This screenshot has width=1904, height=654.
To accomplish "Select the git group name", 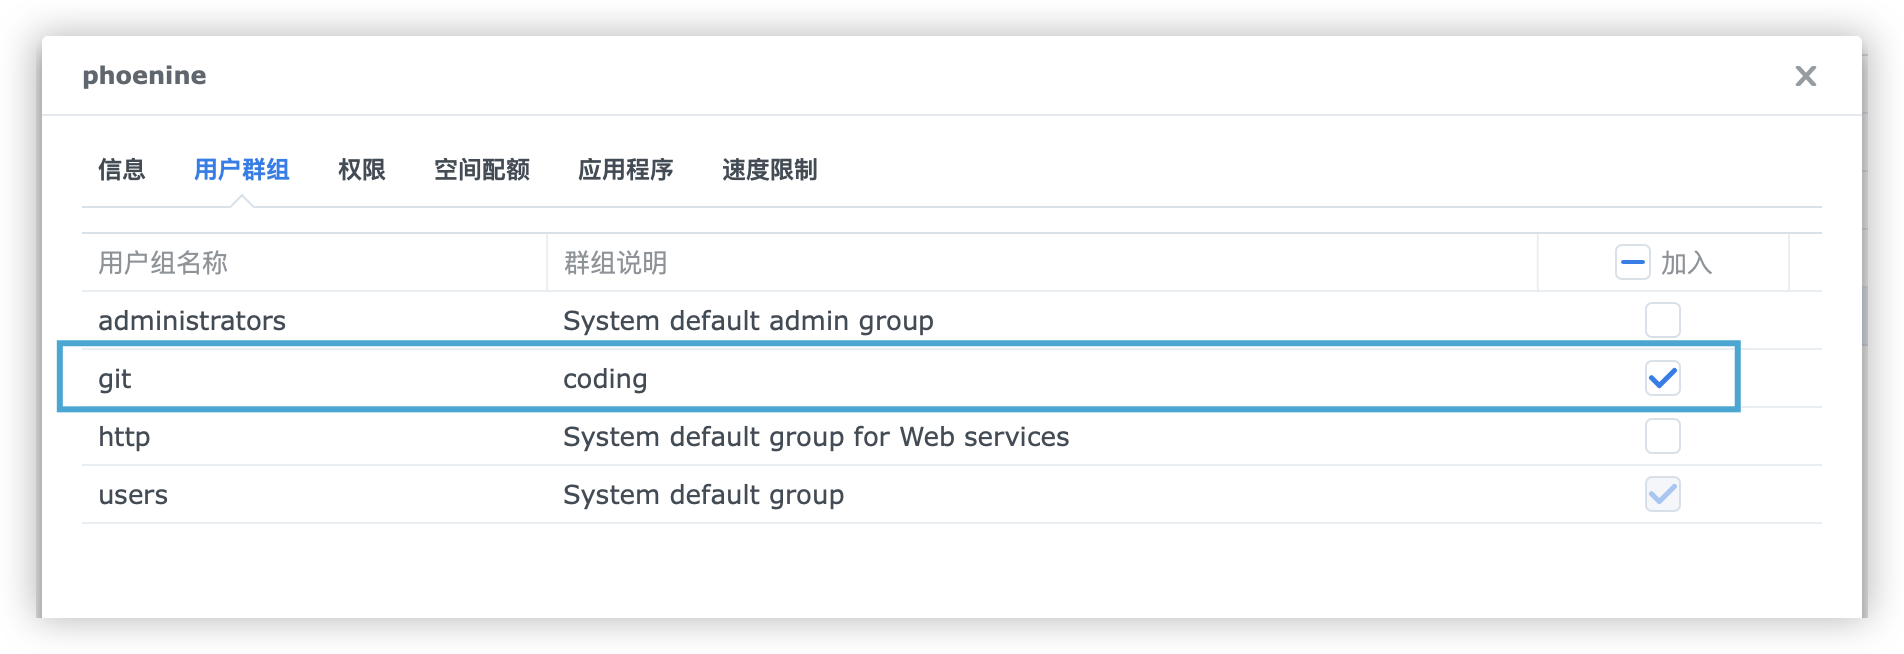I will pyautogui.click(x=115, y=379).
